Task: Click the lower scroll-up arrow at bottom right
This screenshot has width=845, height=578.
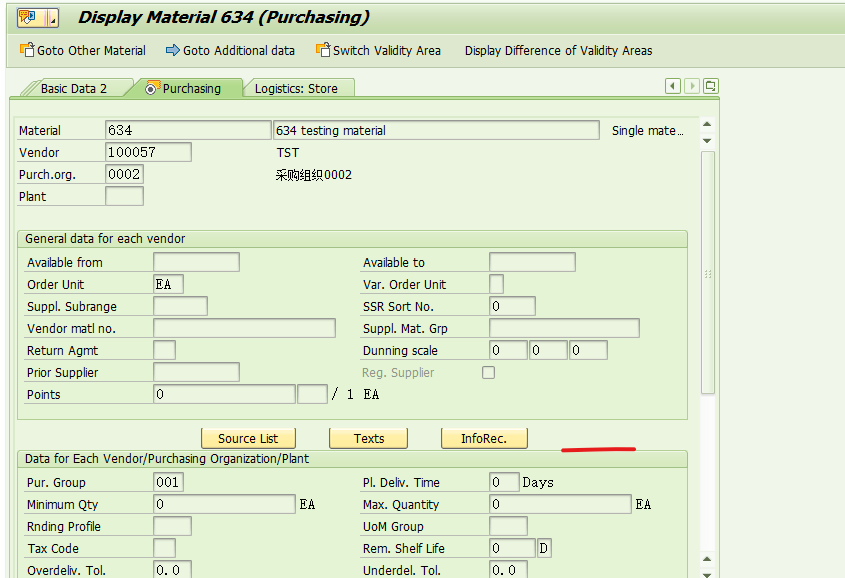Action: [x=708, y=559]
